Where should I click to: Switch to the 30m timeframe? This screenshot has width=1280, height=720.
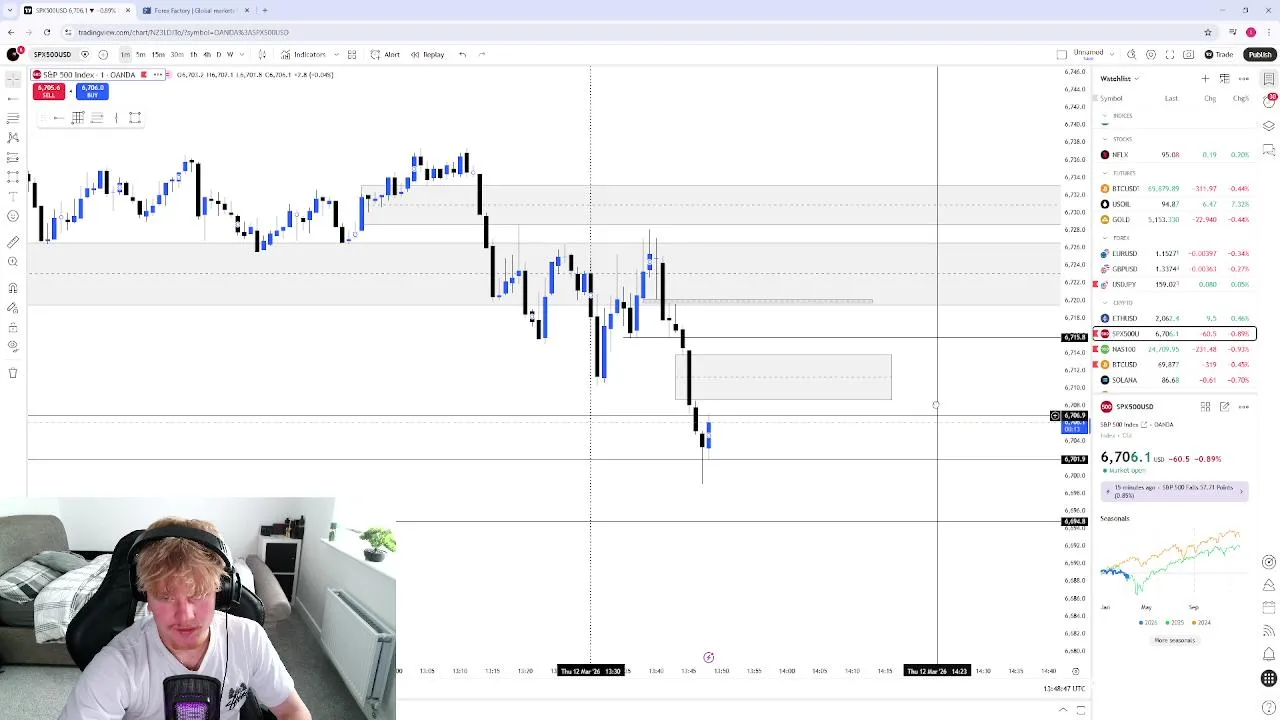pos(176,54)
